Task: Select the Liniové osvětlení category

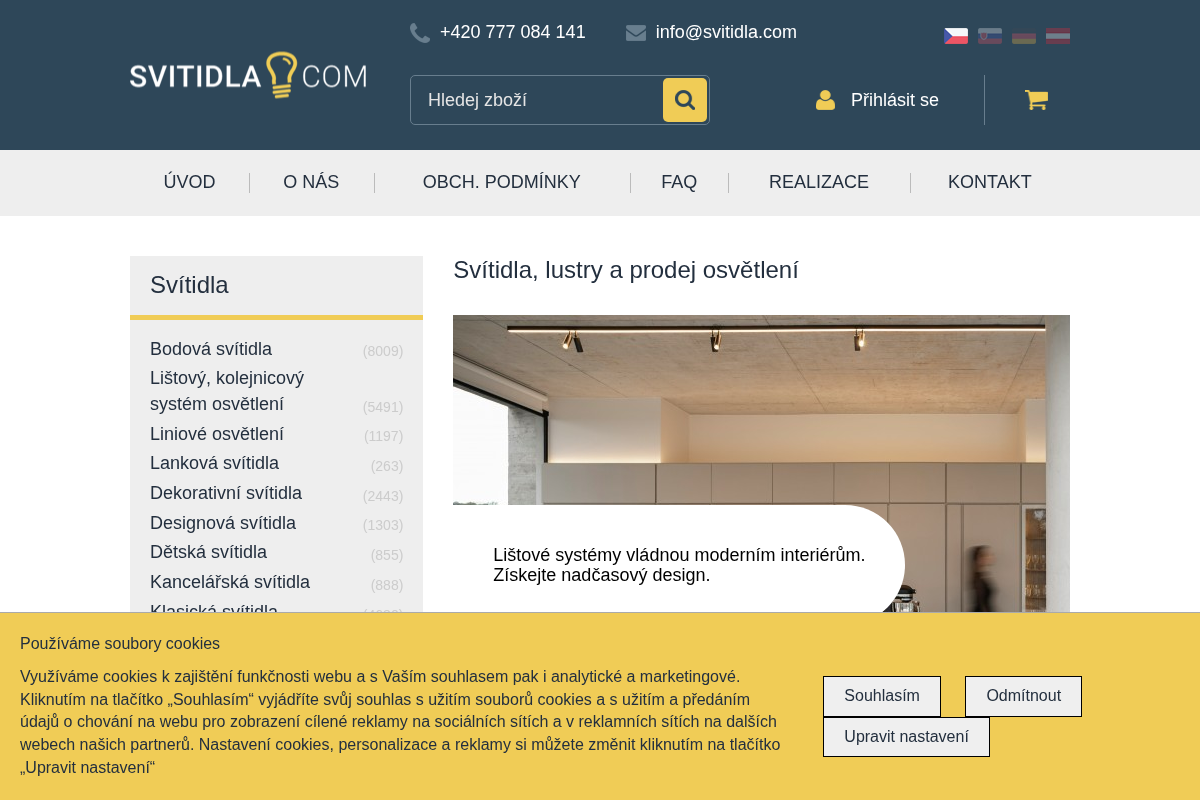Action: 217,434
